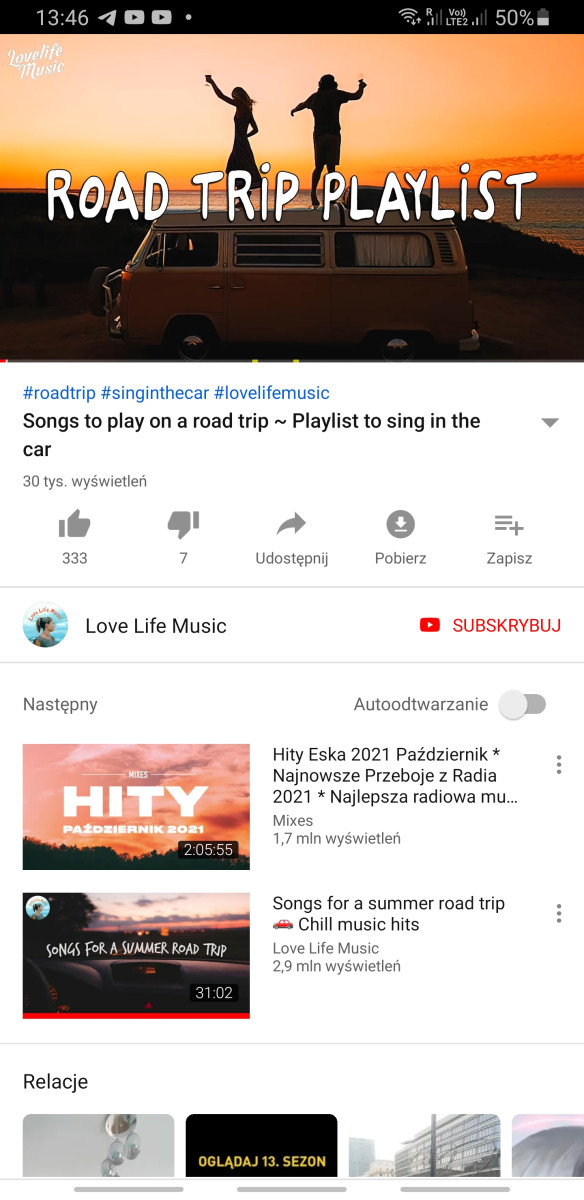The image size is (584, 1200).
Task: Open the #singinthecar hashtag
Action: (x=154, y=393)
